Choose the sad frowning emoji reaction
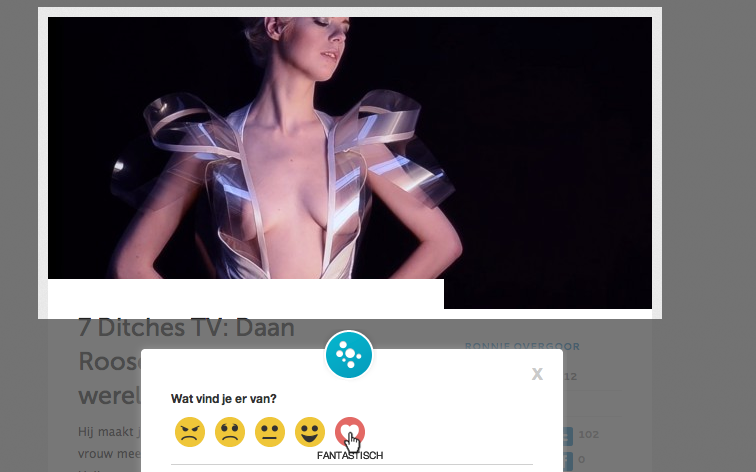Image resolution: width=756 pixels, height=472 pixels. pos(230,432)
